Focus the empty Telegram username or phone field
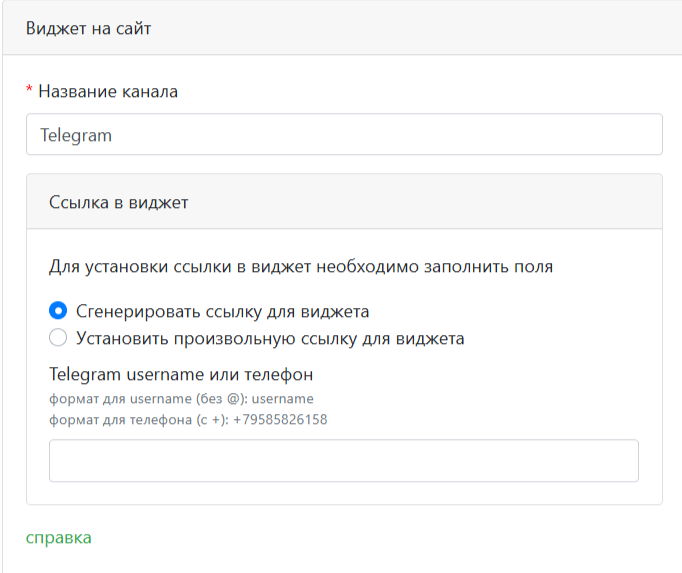 click(343, 461)
